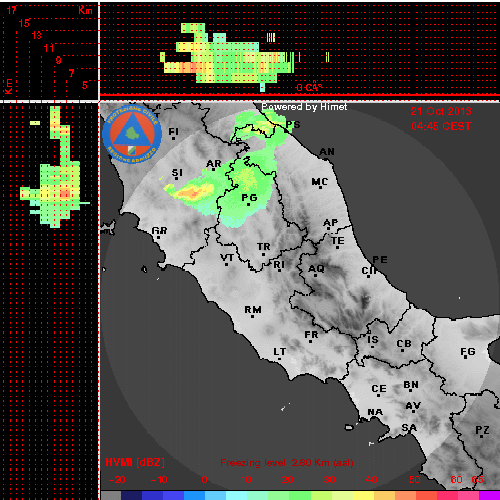This screenshot has height=500, width=500.
Task: Click the 'HVMI [dBZ]' legend title
Action: [135, 462]
